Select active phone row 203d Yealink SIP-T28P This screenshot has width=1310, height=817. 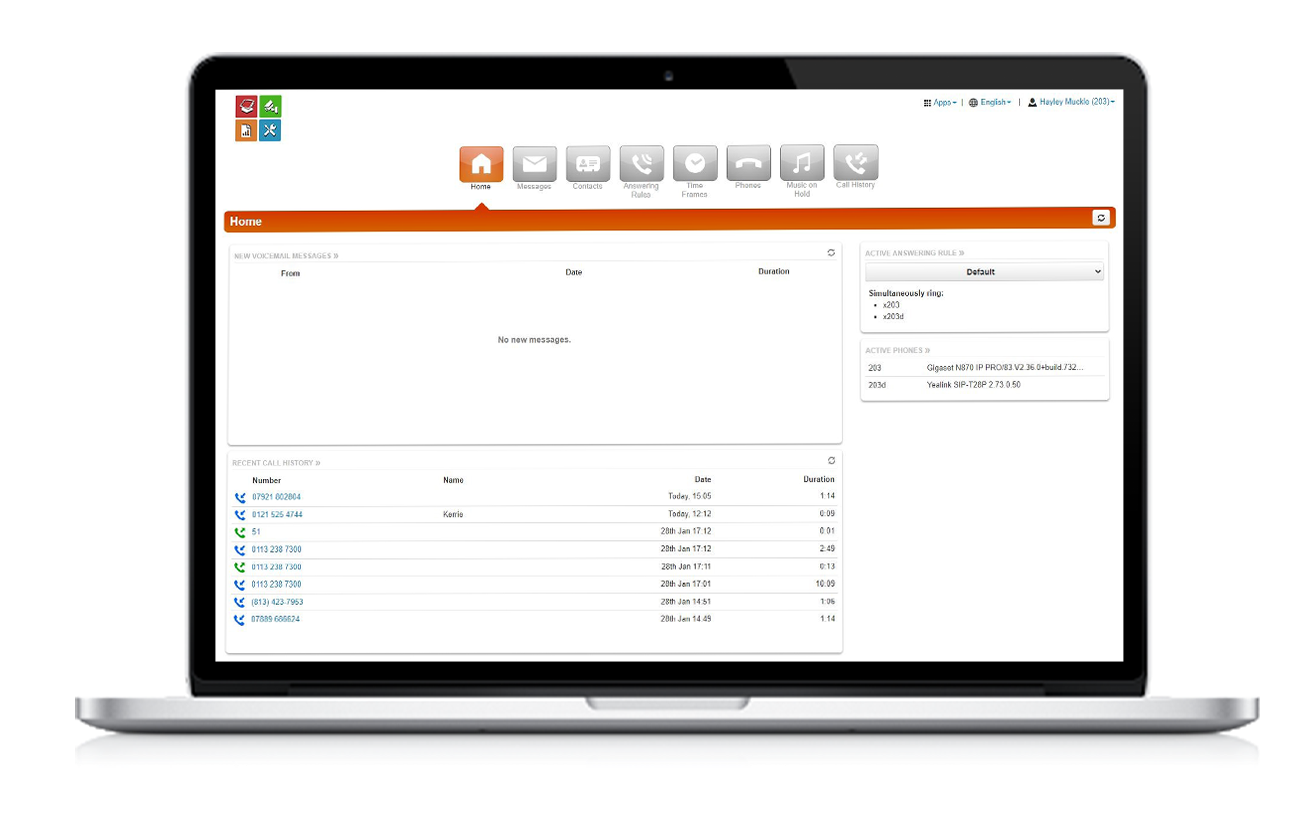[x=985, y=385]
